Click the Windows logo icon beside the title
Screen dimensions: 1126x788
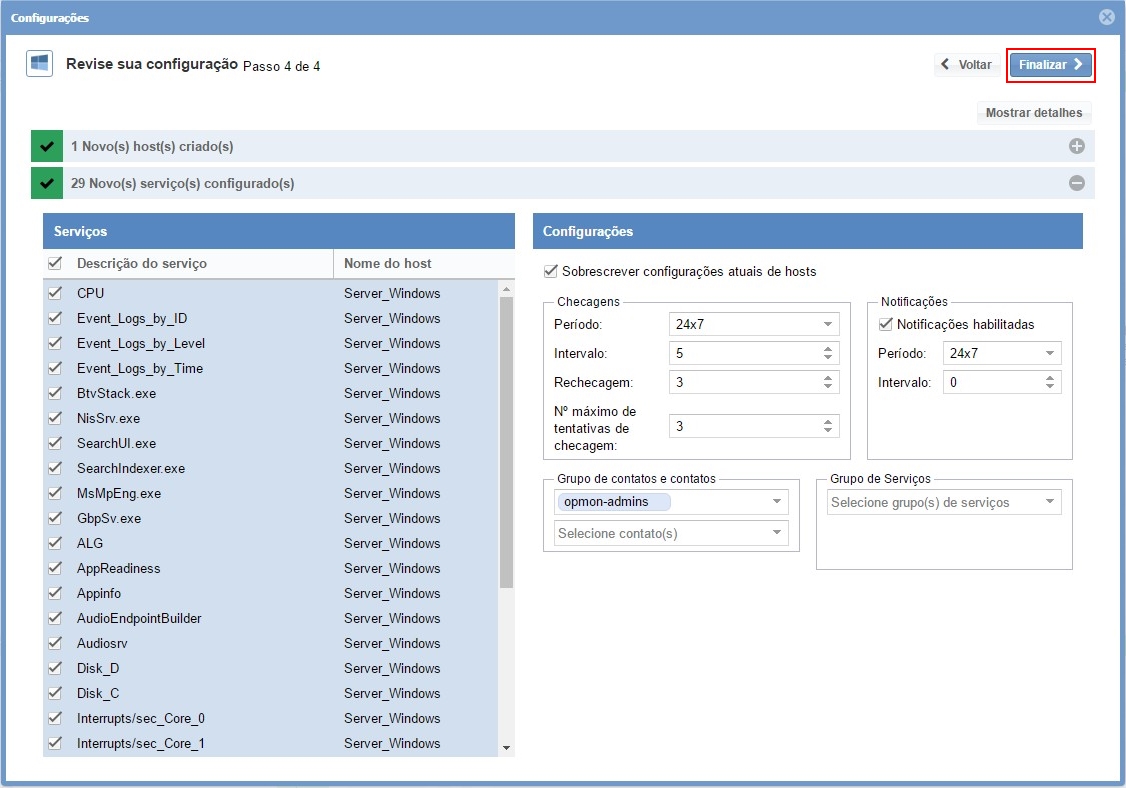click(x=39, y=64)
